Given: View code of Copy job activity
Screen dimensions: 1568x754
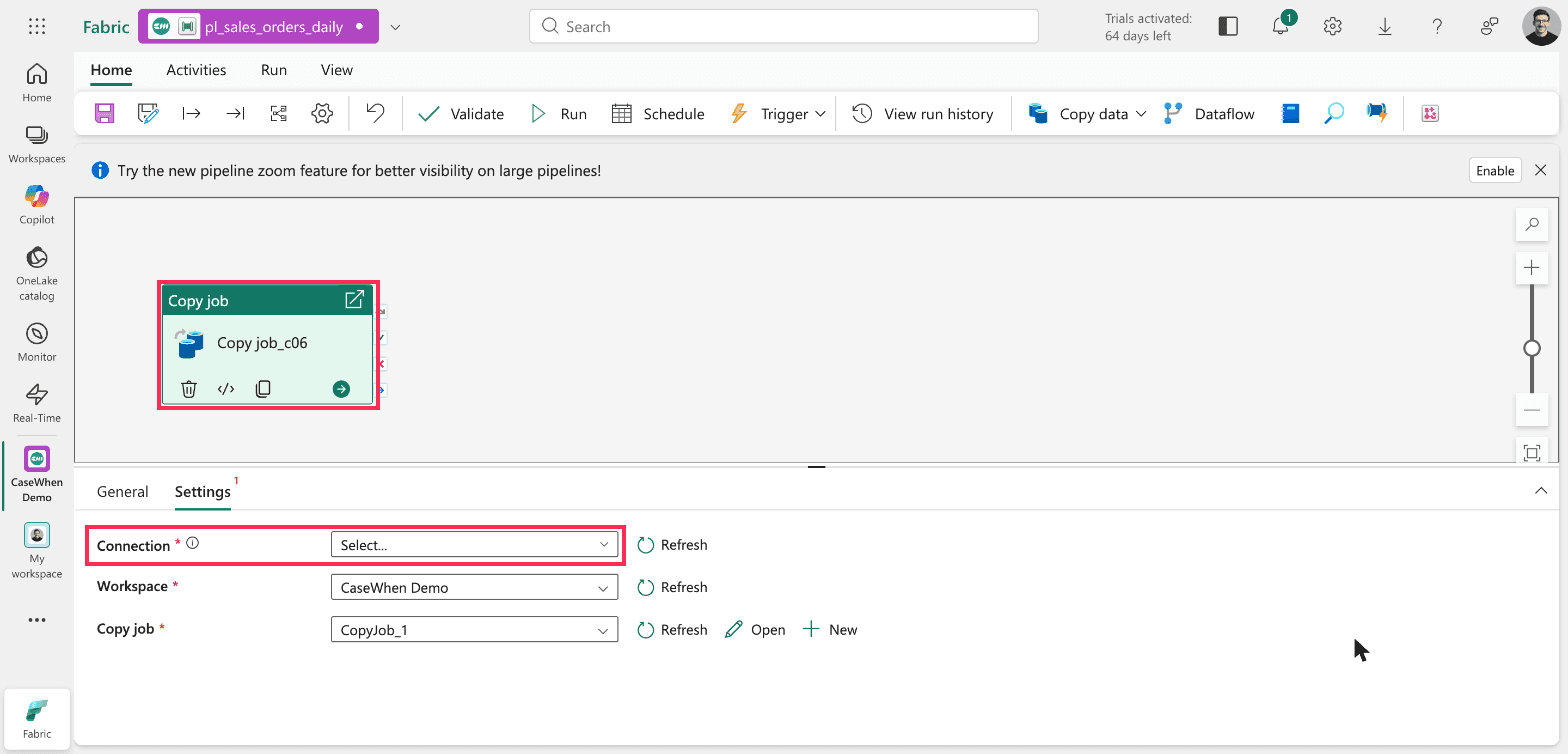Looking at the screenshot, I should coord(226,389).
